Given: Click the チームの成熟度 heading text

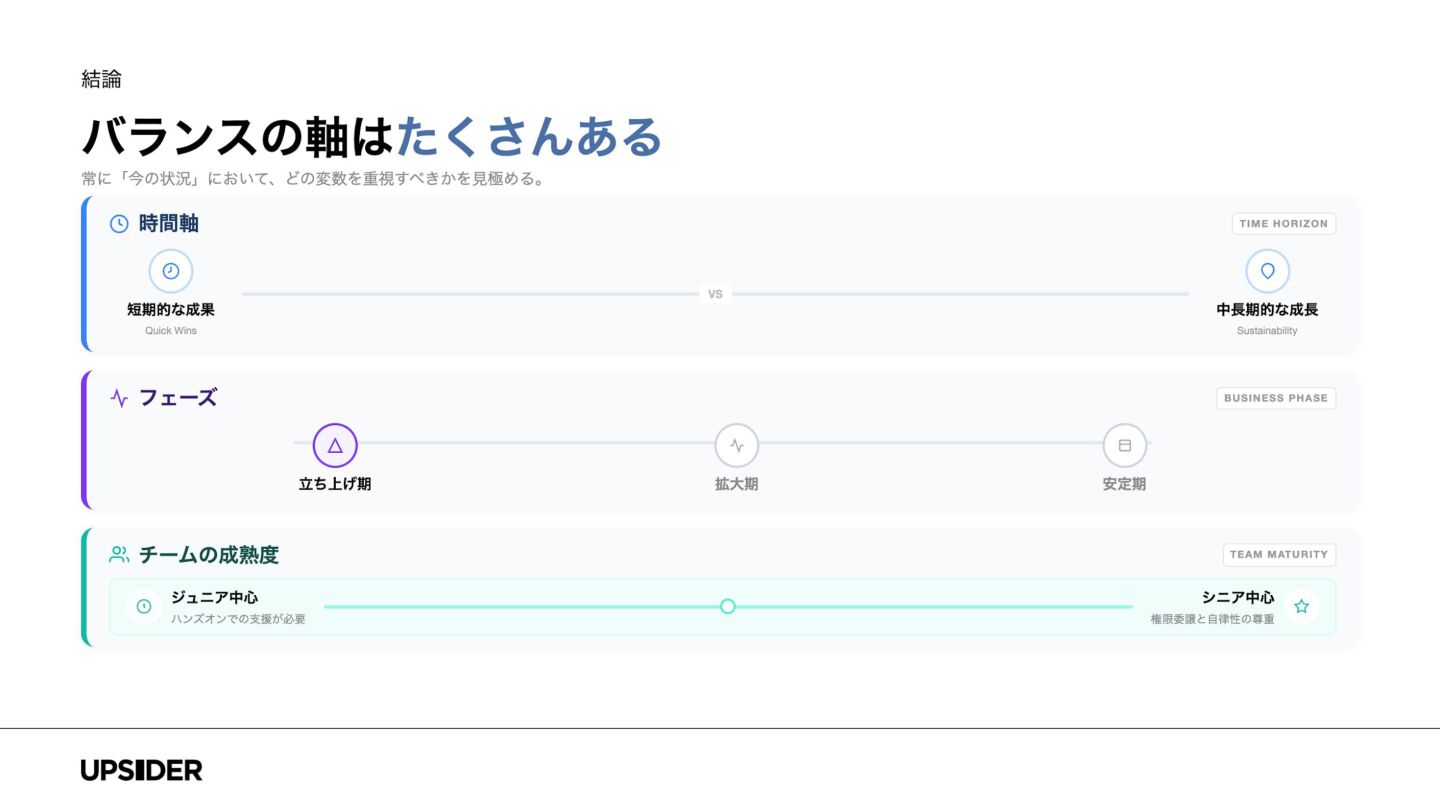Looking at the screenshot, I should tap(208, 555).
